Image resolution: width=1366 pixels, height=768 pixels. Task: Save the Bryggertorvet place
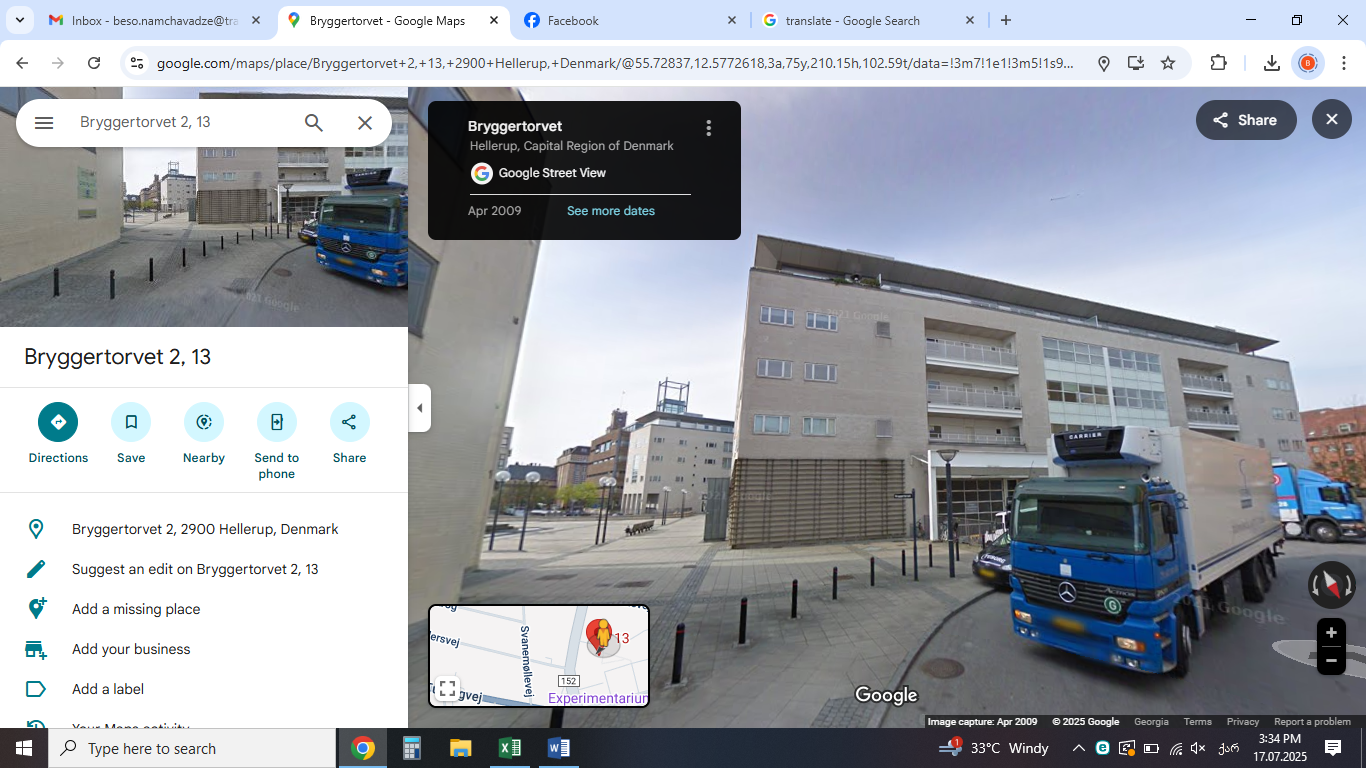point(131,422)
